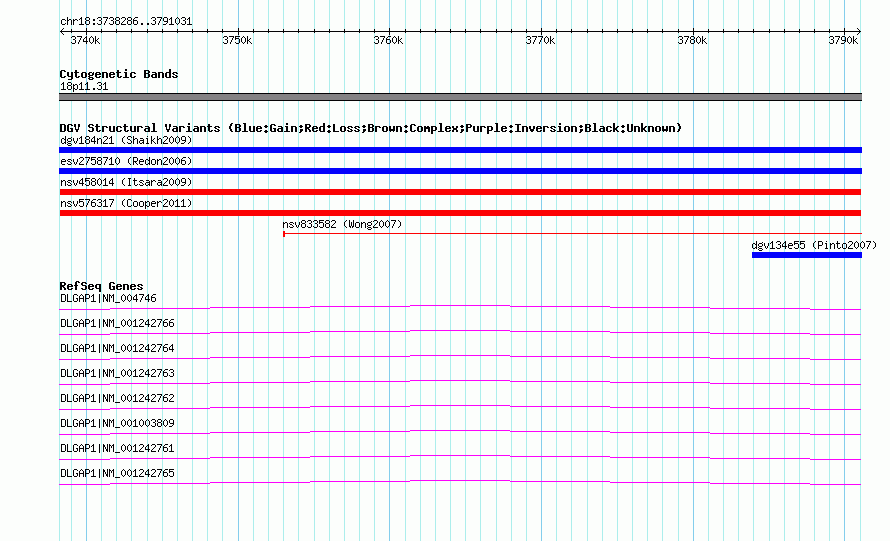Click the blue gain bar for esv2758710

[x=460, y=171]
